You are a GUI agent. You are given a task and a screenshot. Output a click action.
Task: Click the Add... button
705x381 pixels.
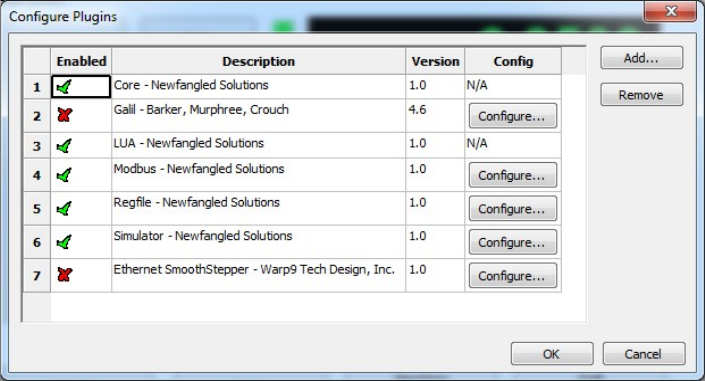[642, 58]
